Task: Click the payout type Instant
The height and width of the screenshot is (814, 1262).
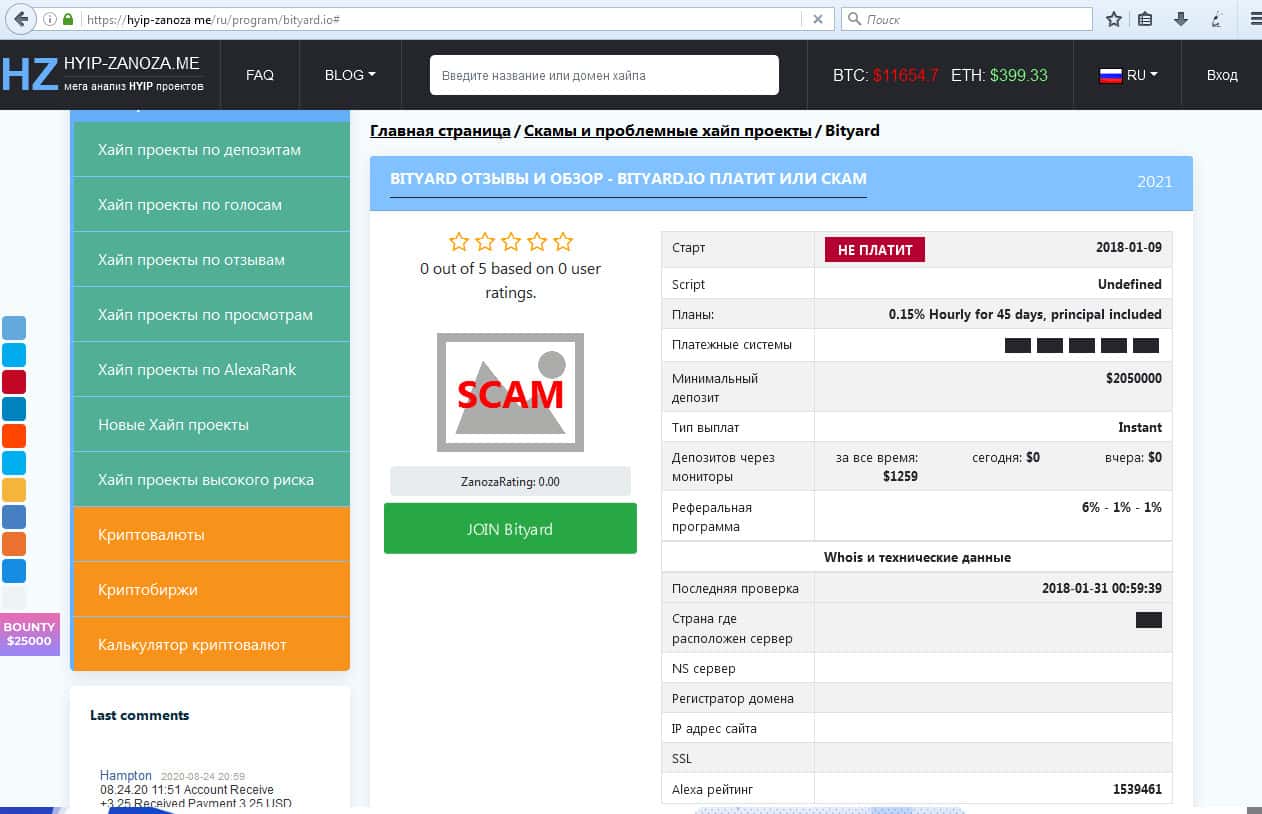Action: pyautogui.click(x=1140, y=427)
